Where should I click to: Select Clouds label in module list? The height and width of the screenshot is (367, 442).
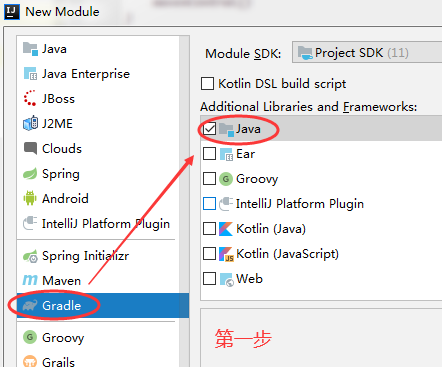tap(62, 149)
